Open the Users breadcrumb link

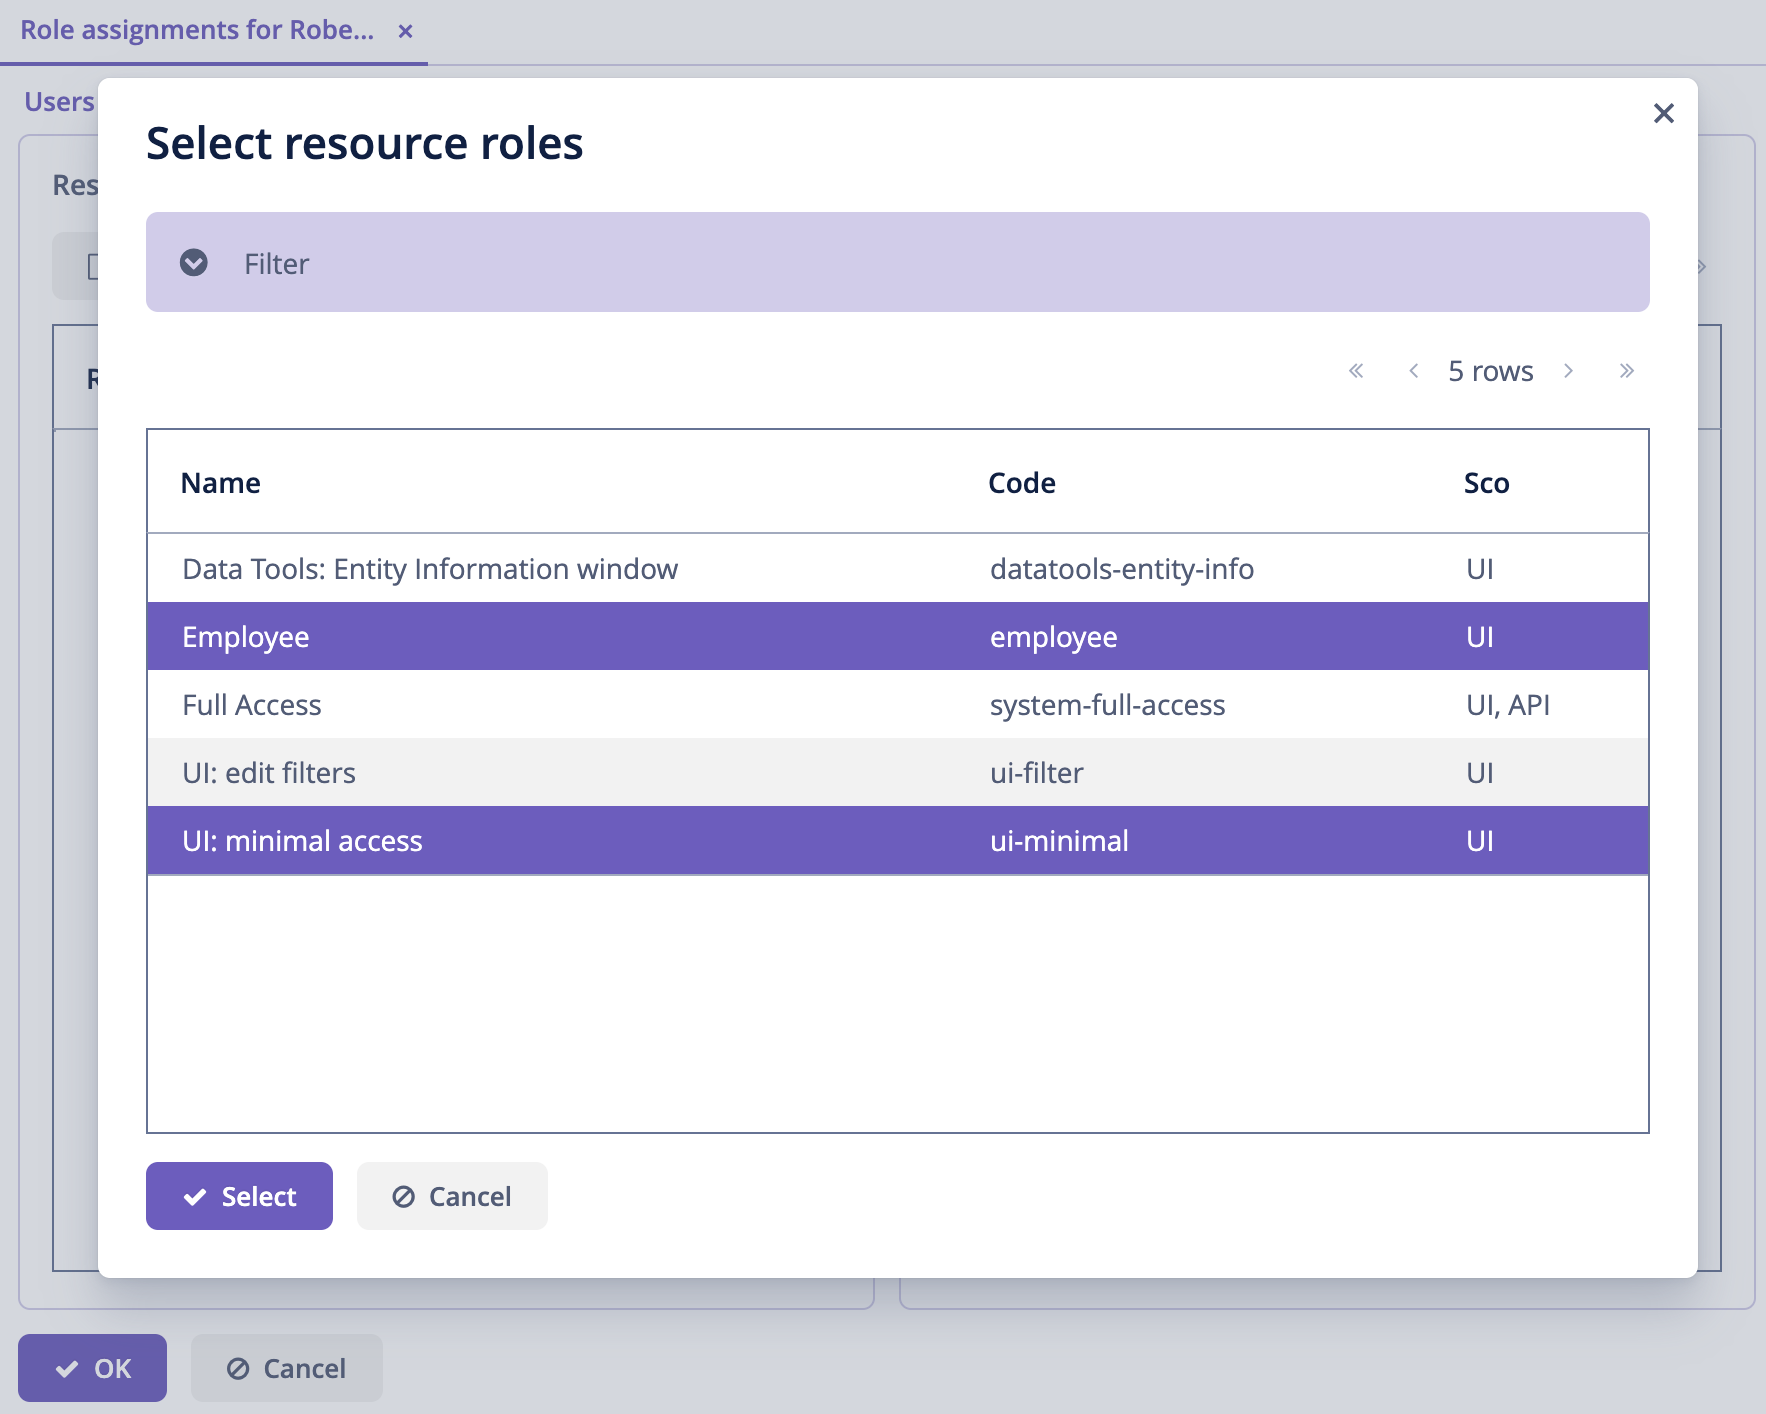[59, 102]
